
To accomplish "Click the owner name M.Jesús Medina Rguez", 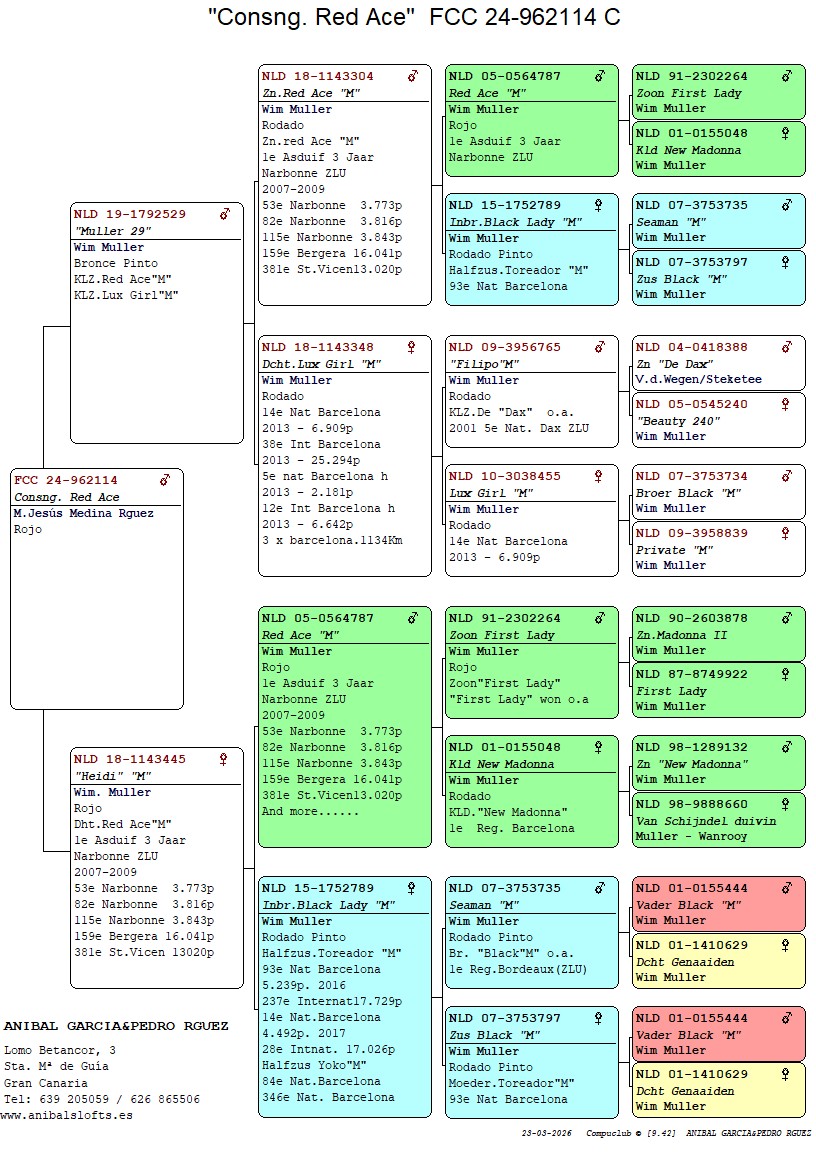I will [x=84, y=513].
